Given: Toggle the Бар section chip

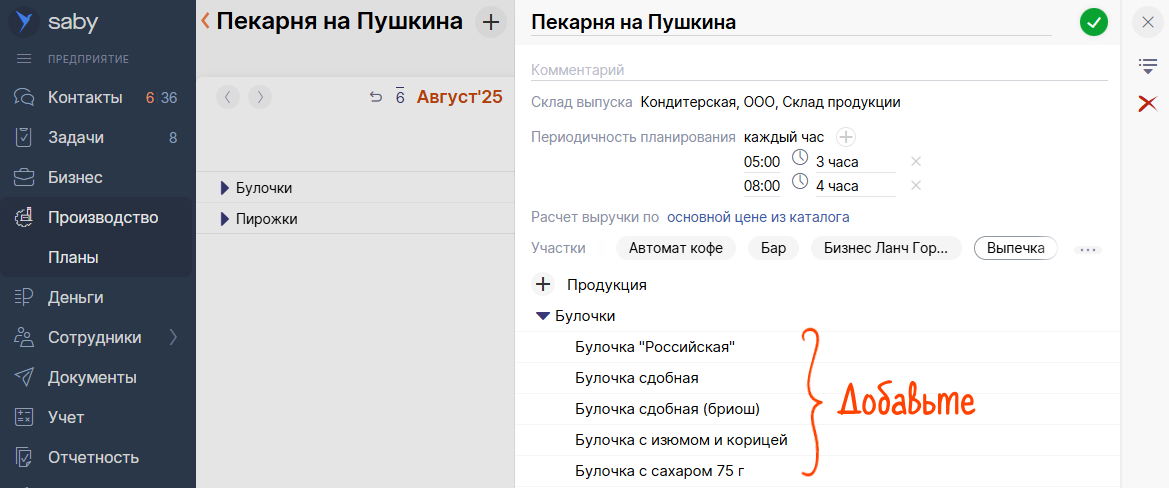Looking at the screenshot, I should click(773, 248).
